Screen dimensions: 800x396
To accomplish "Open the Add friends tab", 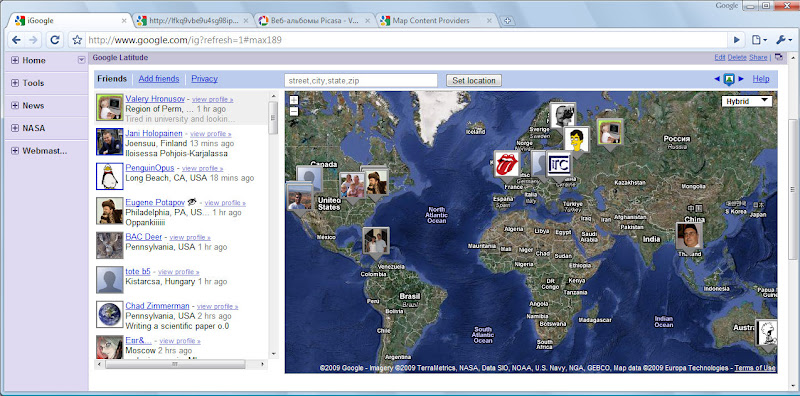I will 159,79.
